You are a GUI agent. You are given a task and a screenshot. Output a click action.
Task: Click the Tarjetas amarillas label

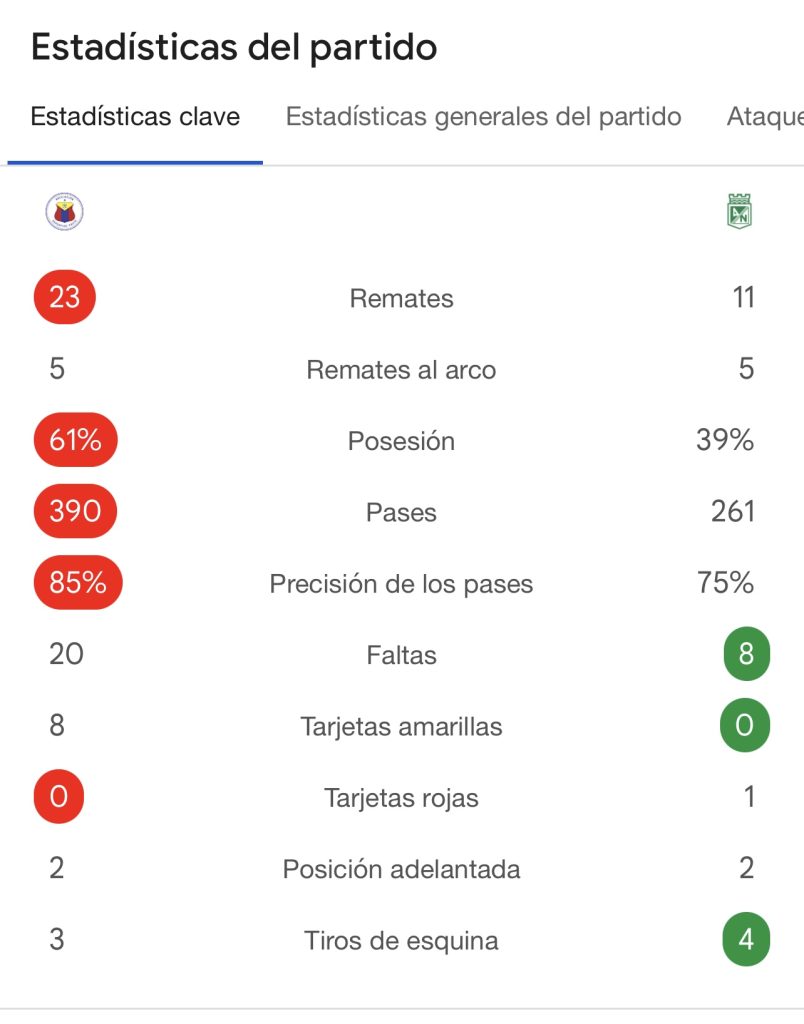click(x=401, y=727)
